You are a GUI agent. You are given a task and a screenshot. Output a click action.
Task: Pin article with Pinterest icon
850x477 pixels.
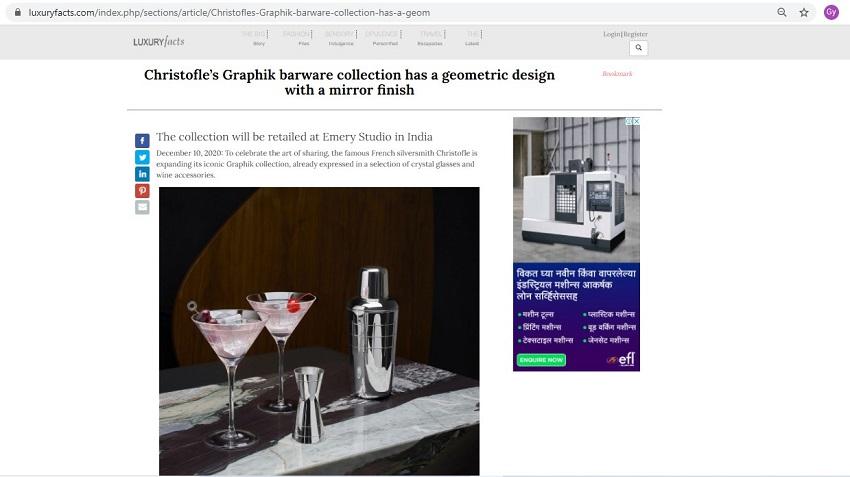[x=142, y=191]
